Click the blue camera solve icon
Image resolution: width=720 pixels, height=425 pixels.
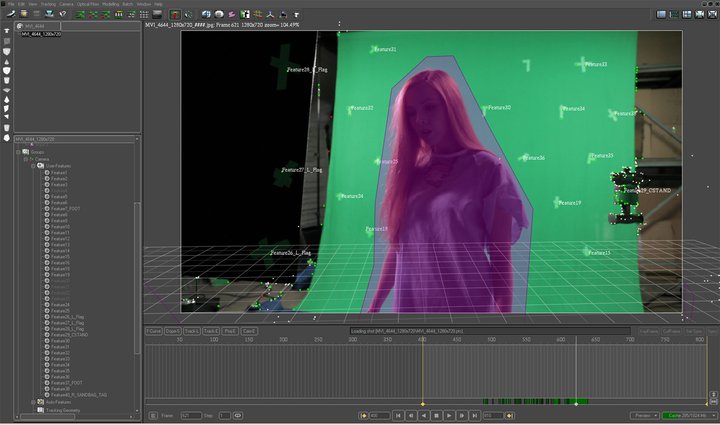coord(206,15)
